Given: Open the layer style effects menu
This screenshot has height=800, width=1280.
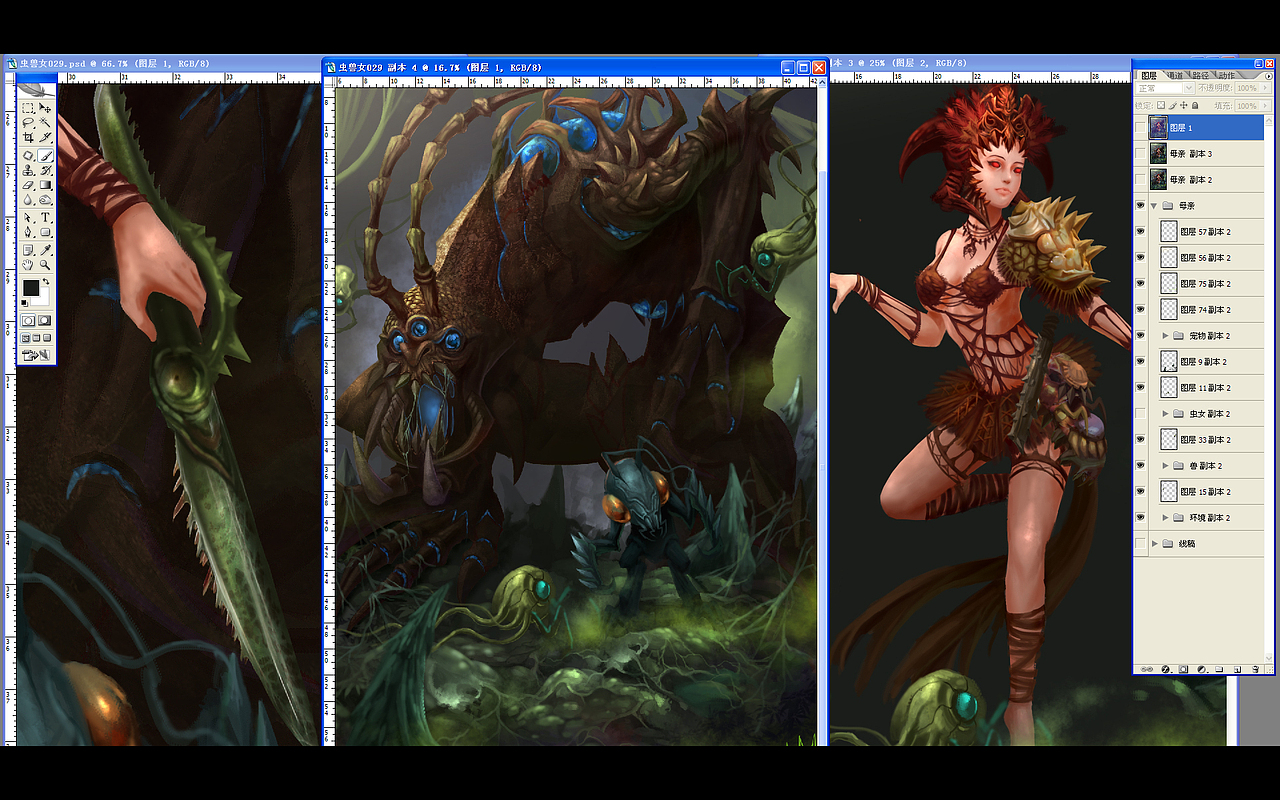Looking at the screenshot, I should (1165, 668).
